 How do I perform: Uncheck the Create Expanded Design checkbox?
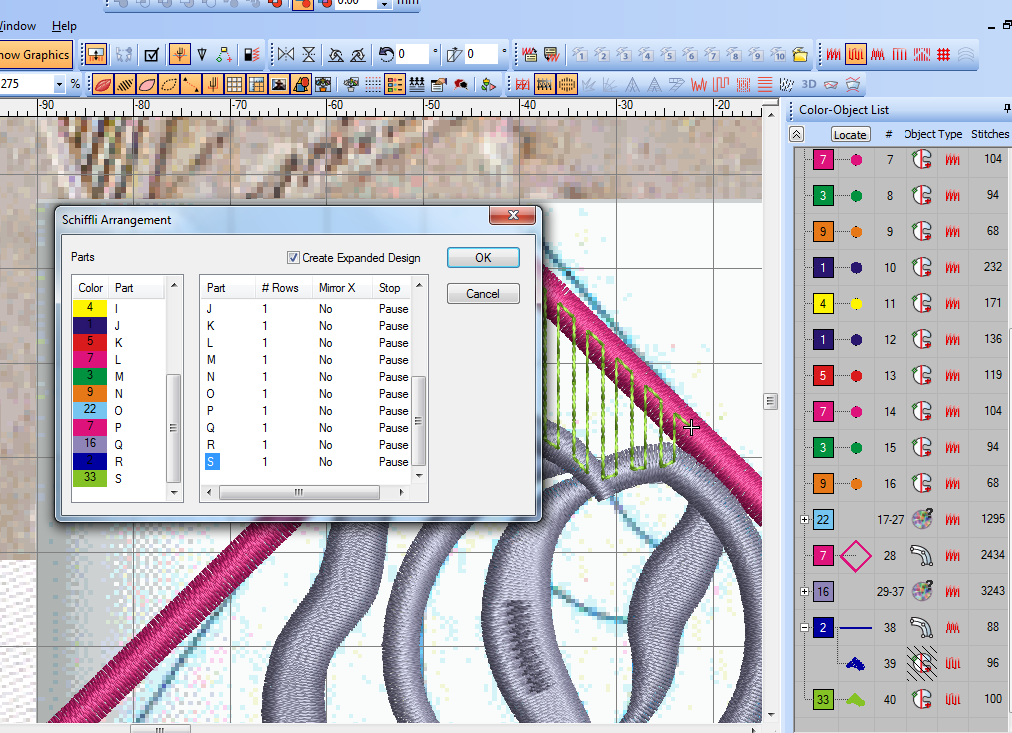click(293, 258)
